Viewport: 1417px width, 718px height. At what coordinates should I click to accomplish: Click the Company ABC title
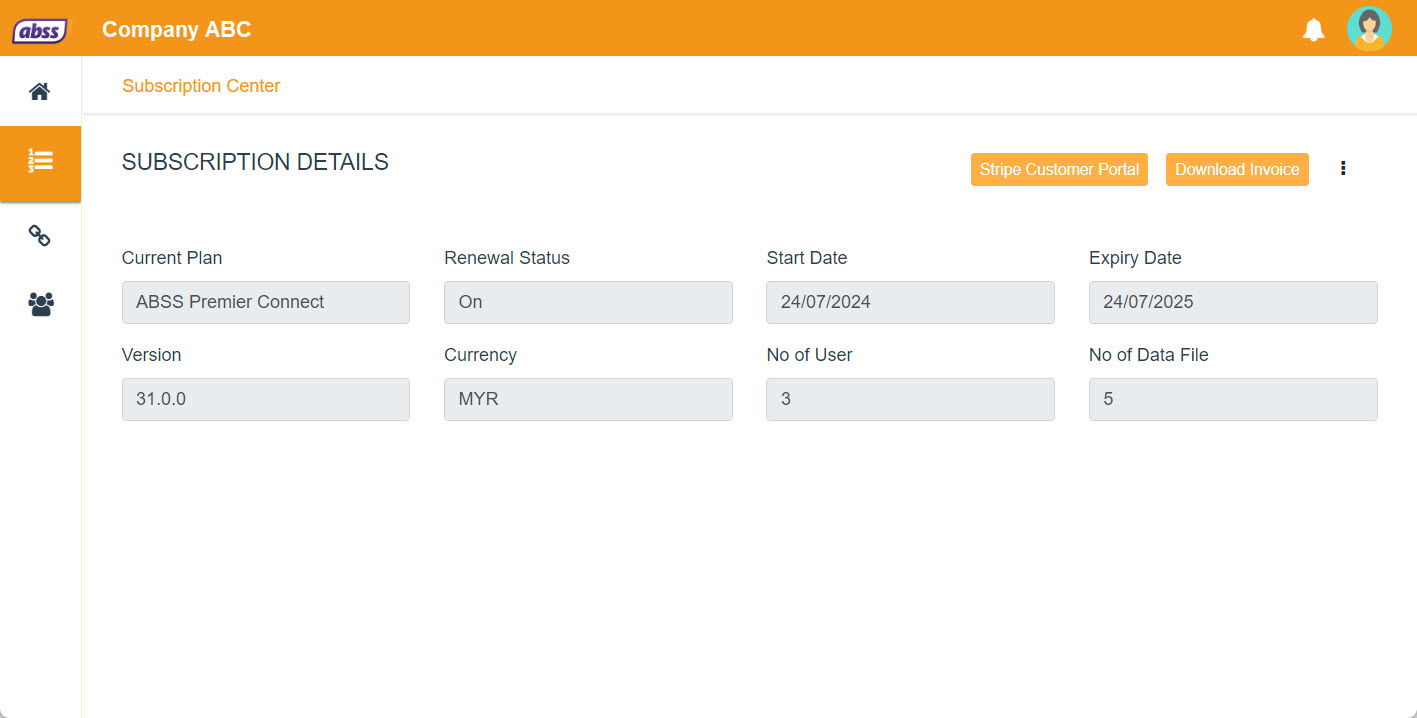click(176, 30)
